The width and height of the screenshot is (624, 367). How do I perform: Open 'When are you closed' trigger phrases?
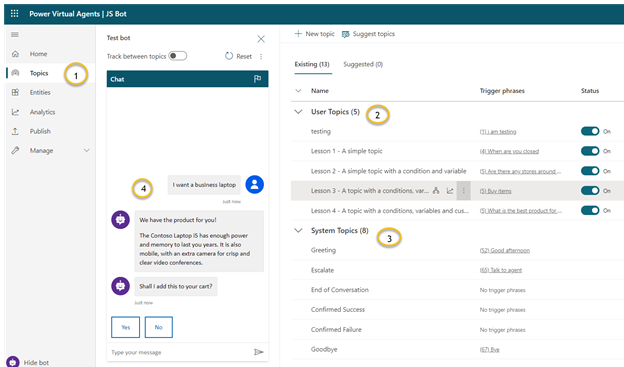click(x=509, y=151)
